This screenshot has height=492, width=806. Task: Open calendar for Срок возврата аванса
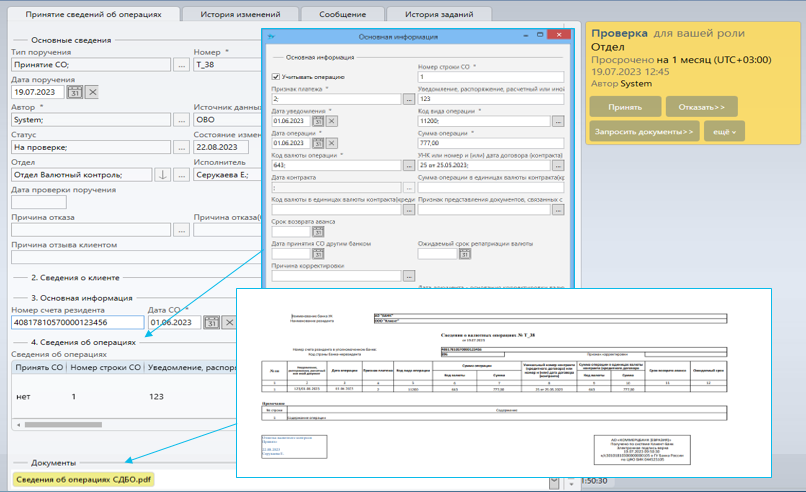[x=320, y=232]
